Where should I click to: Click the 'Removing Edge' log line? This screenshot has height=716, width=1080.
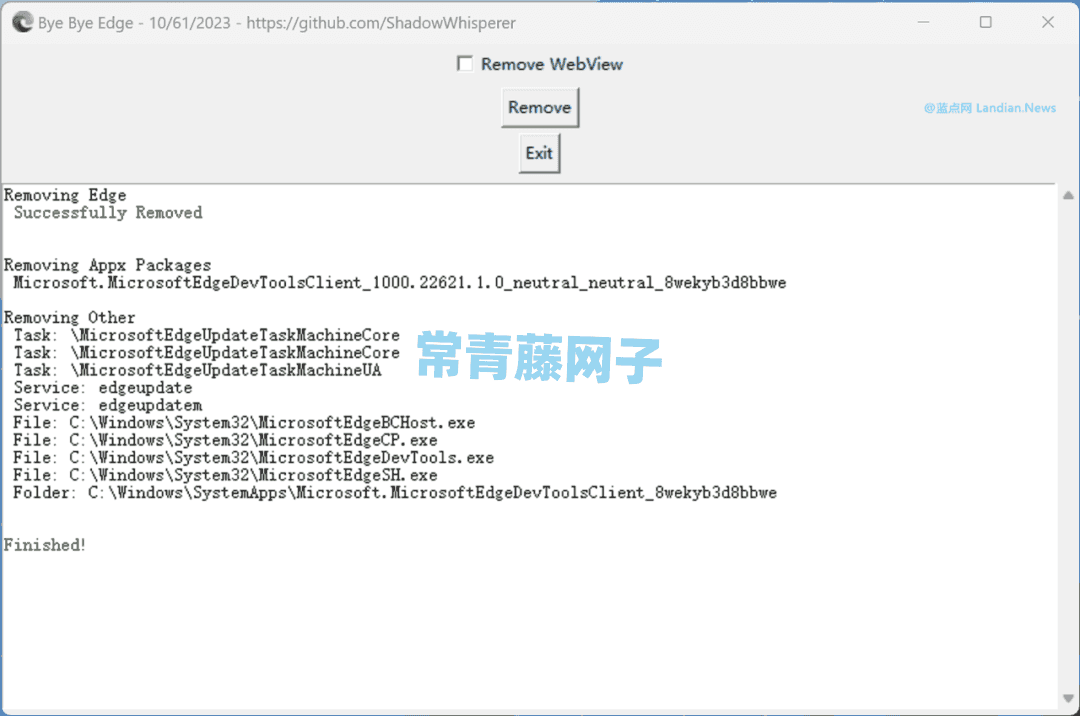coord(65,196)
